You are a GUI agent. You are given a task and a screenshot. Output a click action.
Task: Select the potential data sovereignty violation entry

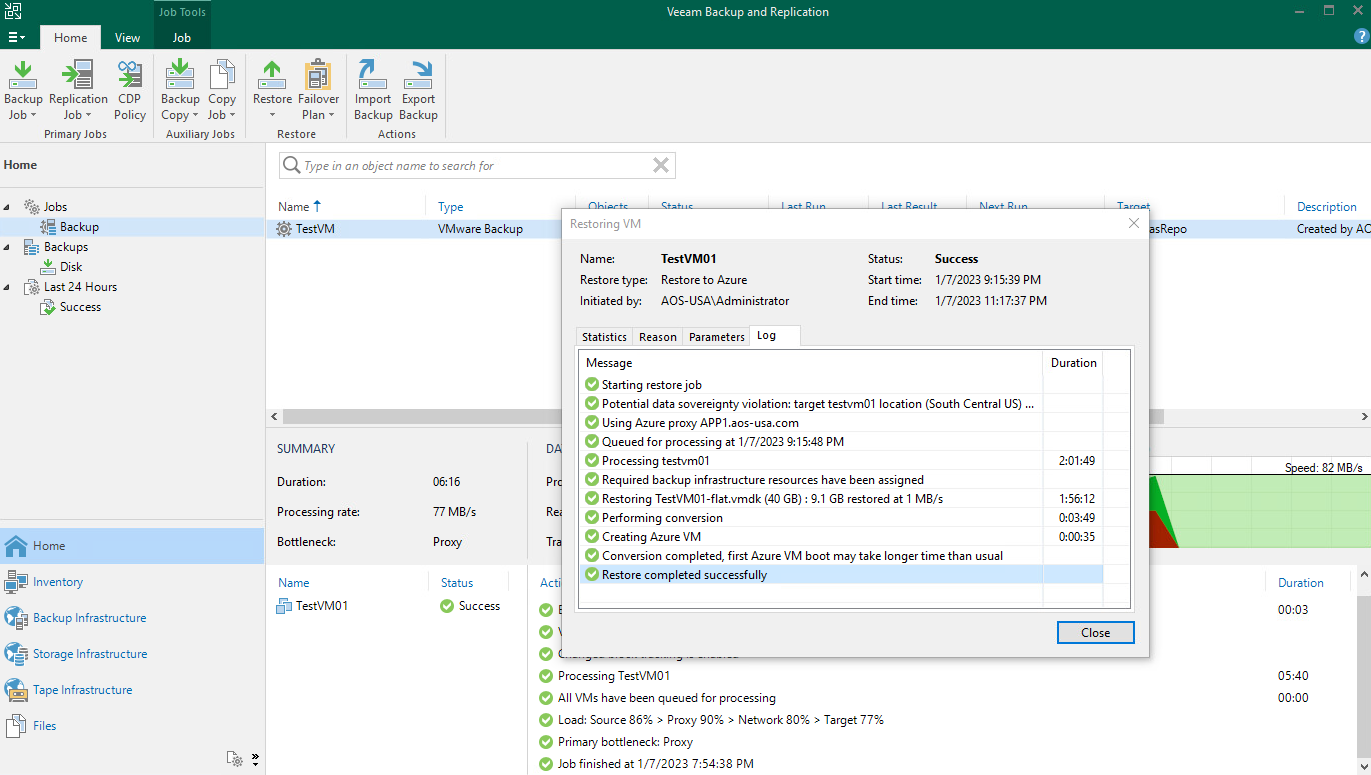click(841, 404)
